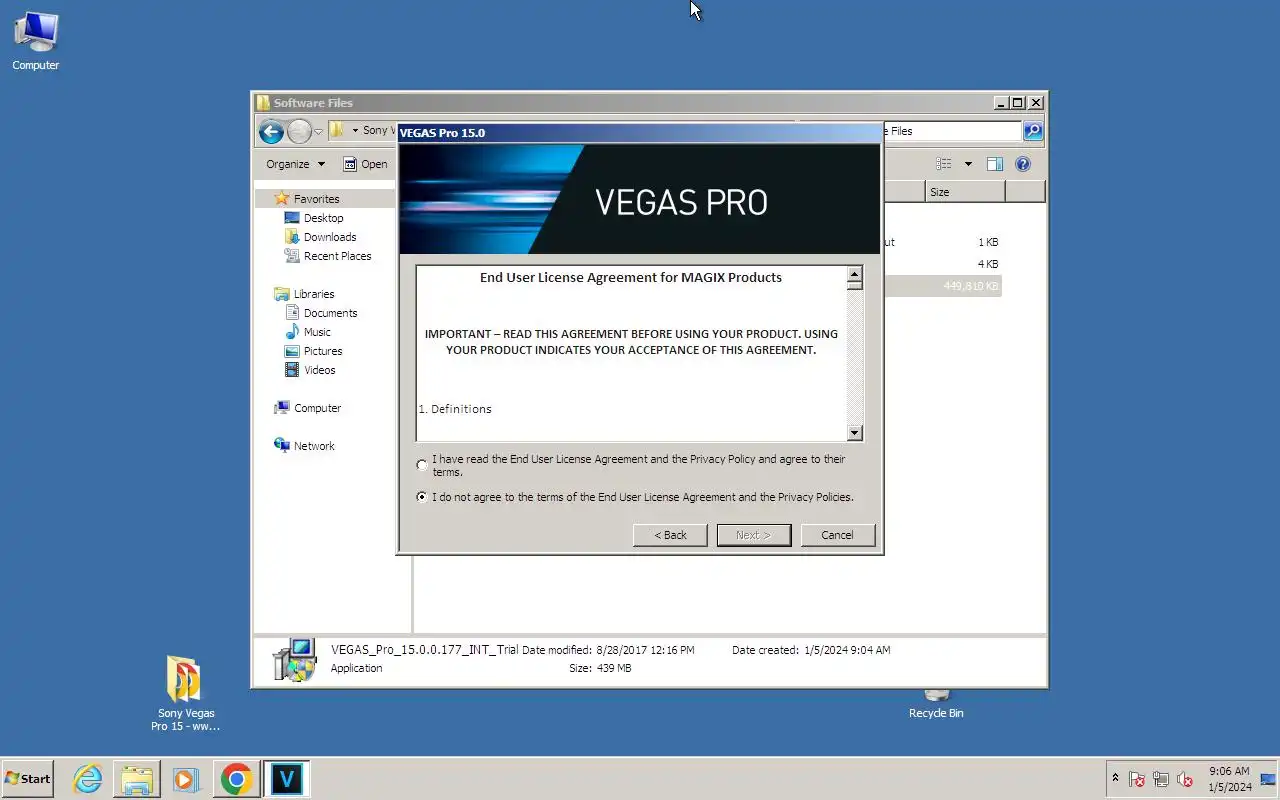Open Music library
Viewport: 1280px width, 800px height.
point(317,332)
